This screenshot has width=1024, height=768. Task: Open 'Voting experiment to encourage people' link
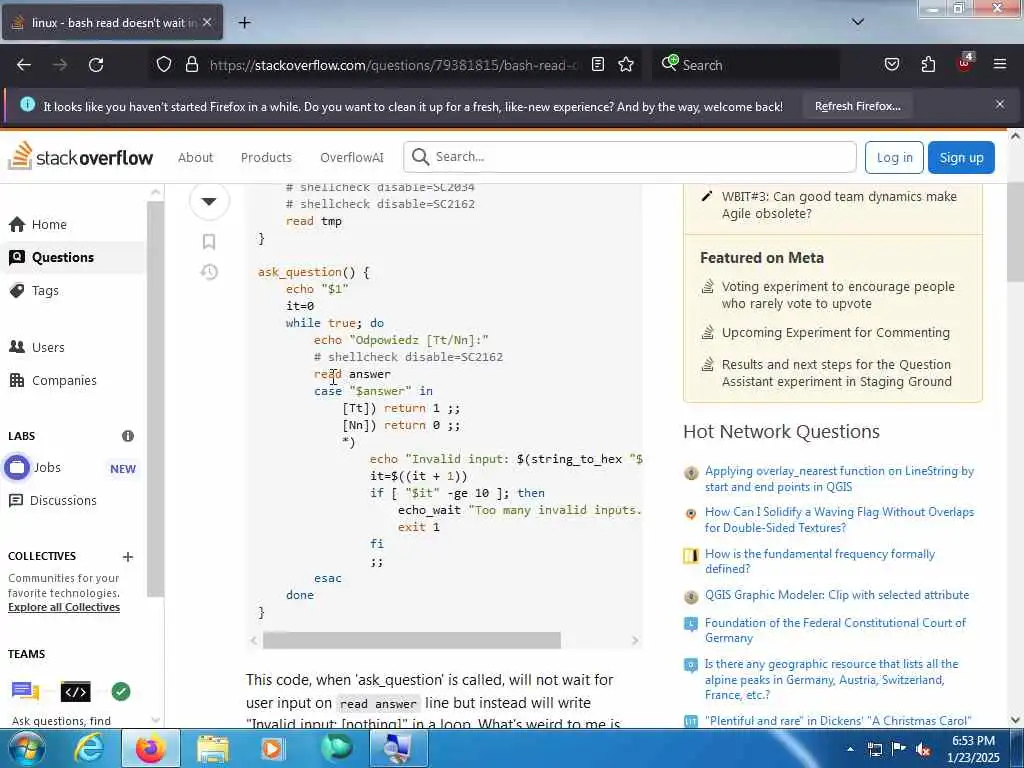pos(838,295)
